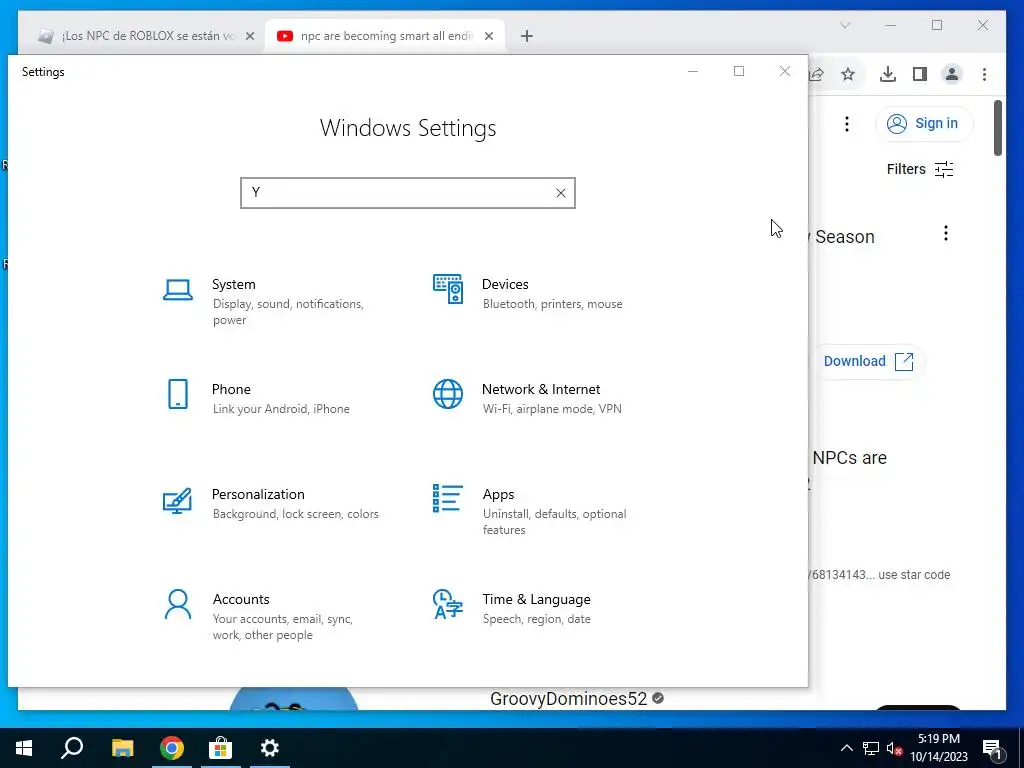Open the Time & Language icon
Image resolution: width=1024 pixels, height=768 pixels.
click(x=448, y=604)
